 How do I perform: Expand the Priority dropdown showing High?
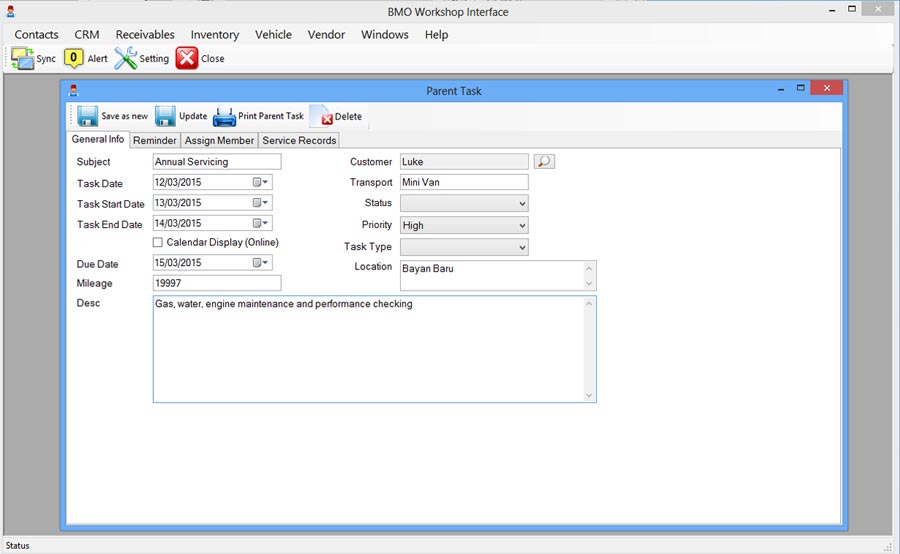click(x=522, y=226)
